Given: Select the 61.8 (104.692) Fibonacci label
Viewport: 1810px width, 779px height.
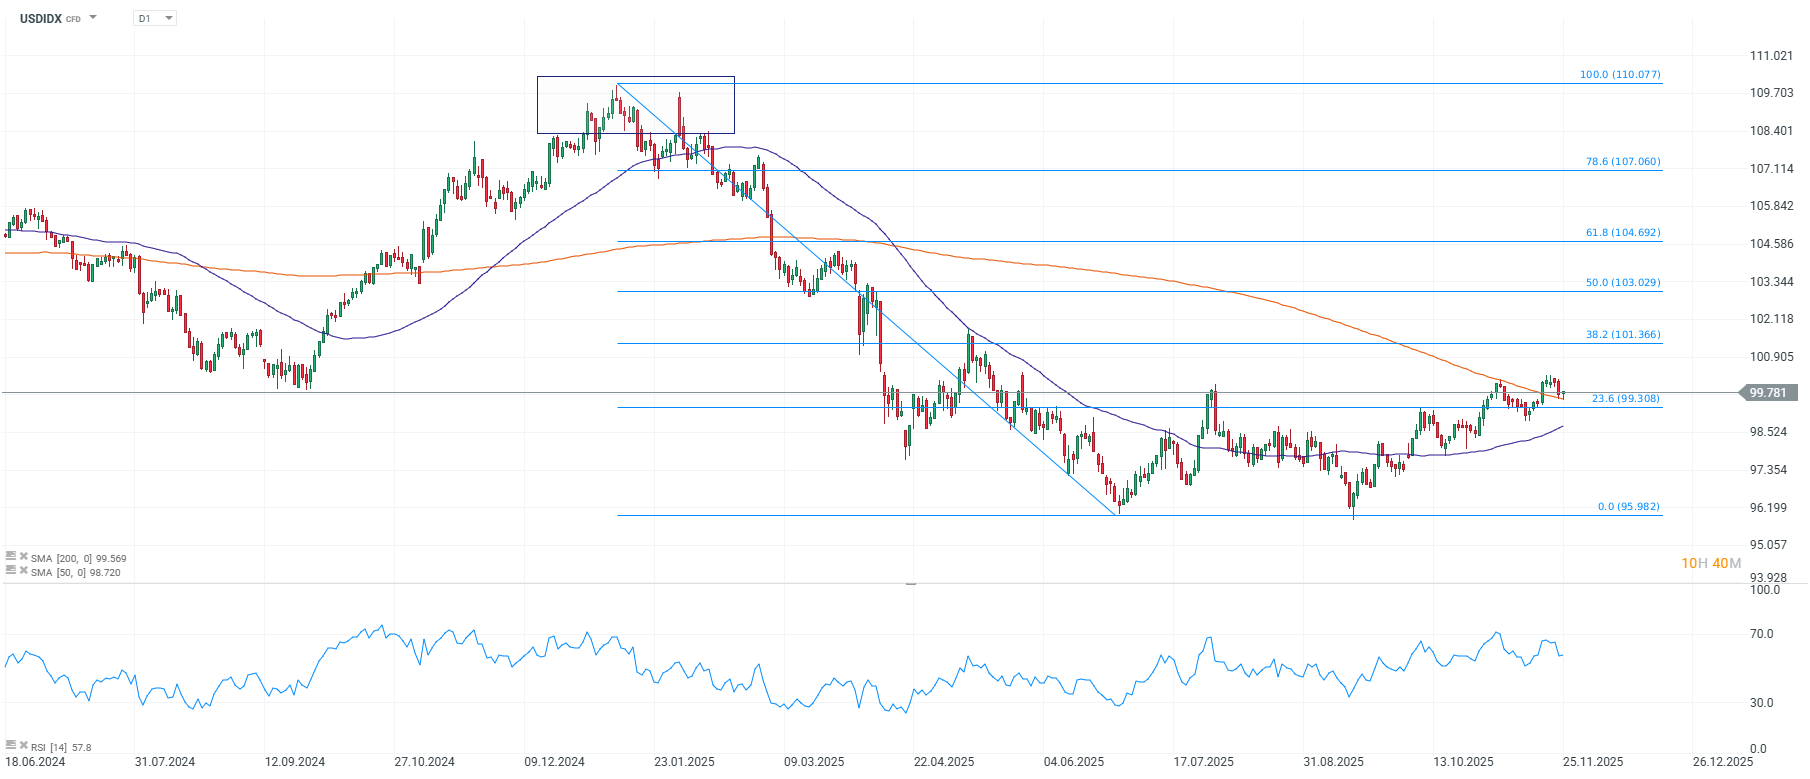Looking at the screenshot, I should pos(1623,233).
